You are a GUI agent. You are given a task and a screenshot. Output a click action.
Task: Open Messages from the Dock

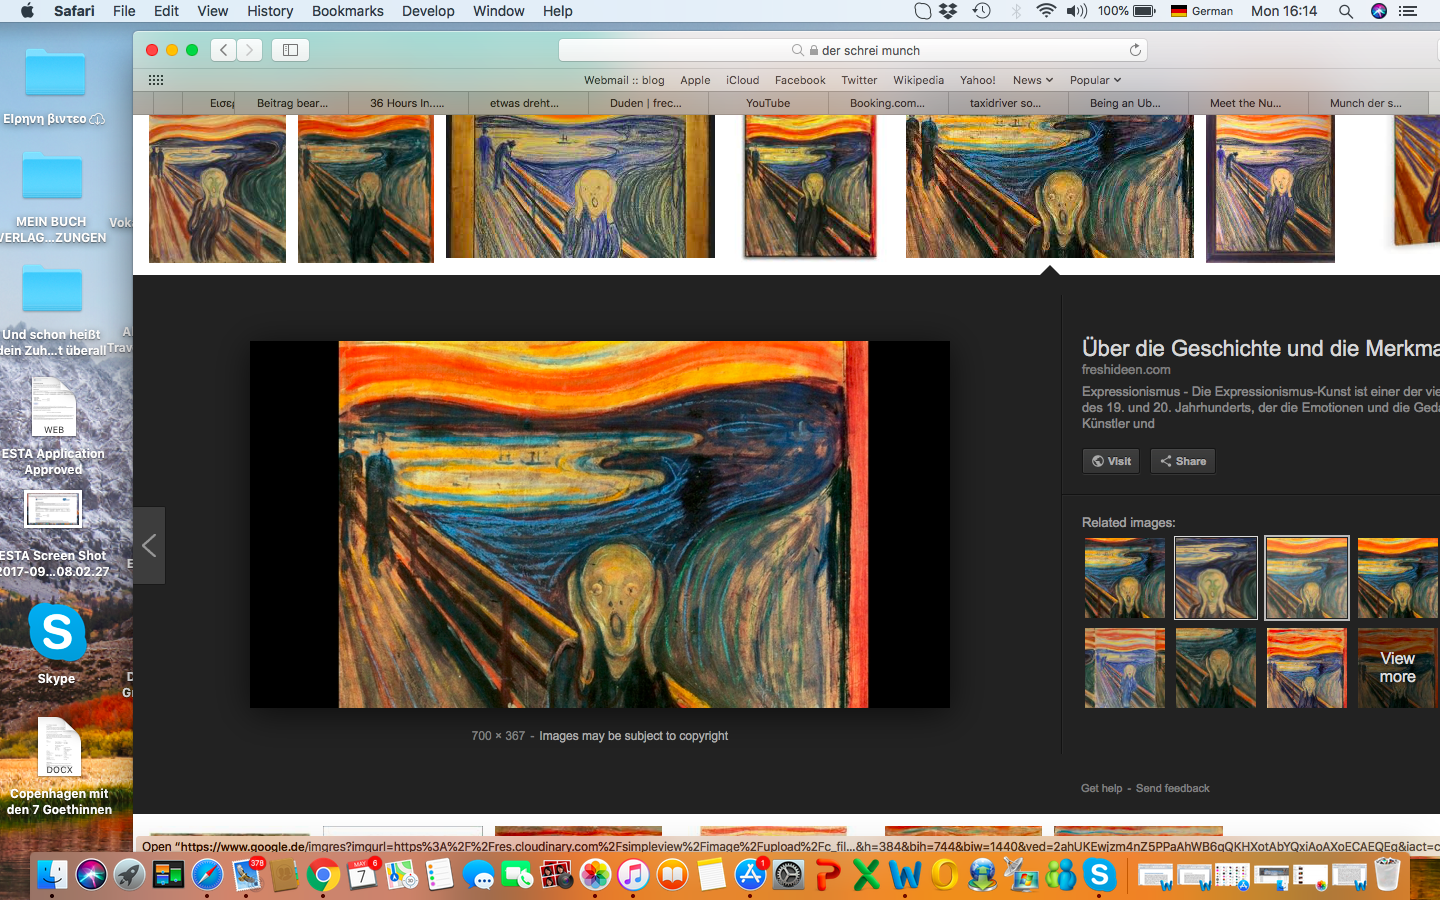tap(479, 875)
